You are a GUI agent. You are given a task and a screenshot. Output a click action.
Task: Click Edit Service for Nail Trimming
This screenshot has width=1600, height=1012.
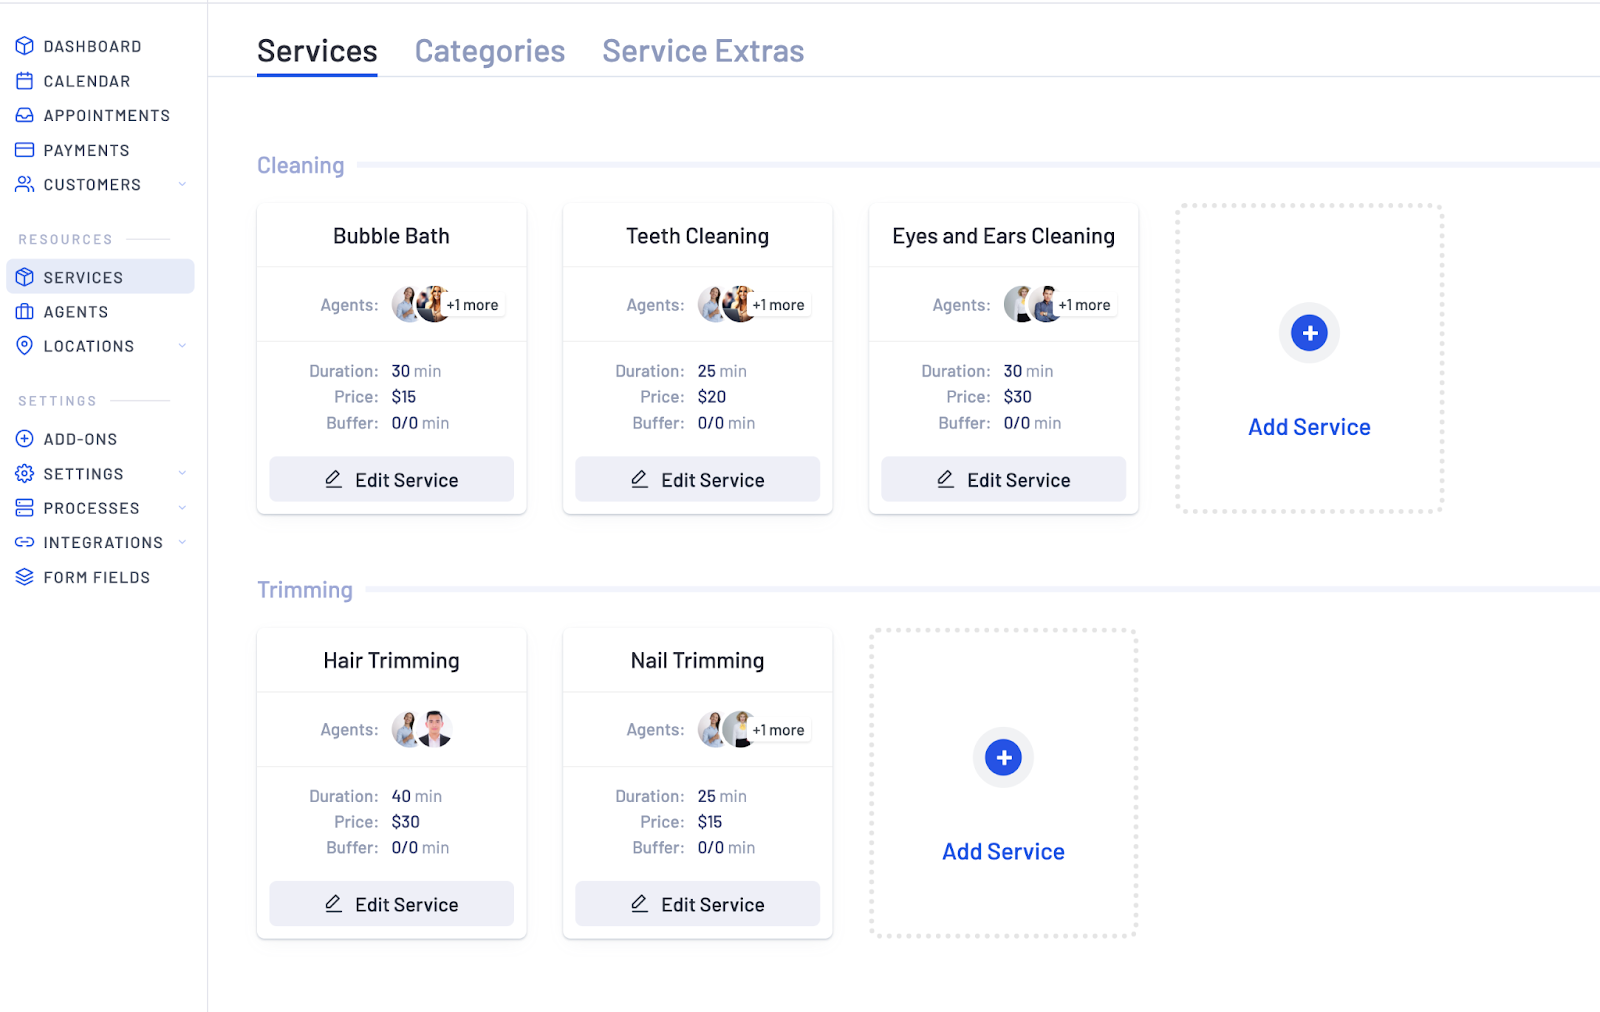tap(697, 904)
